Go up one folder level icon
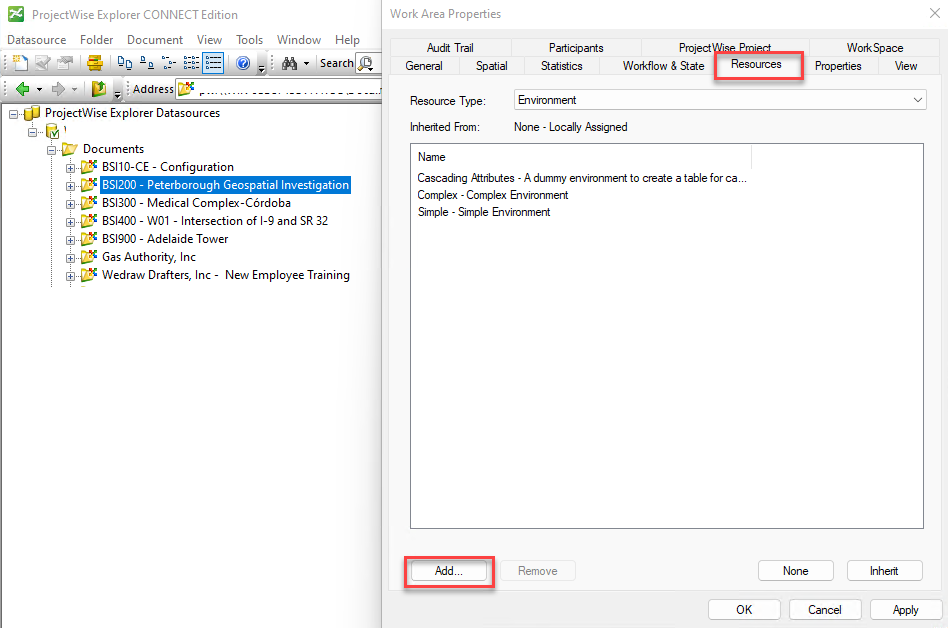Screen dimensions: 948x628 coord(99,89)
